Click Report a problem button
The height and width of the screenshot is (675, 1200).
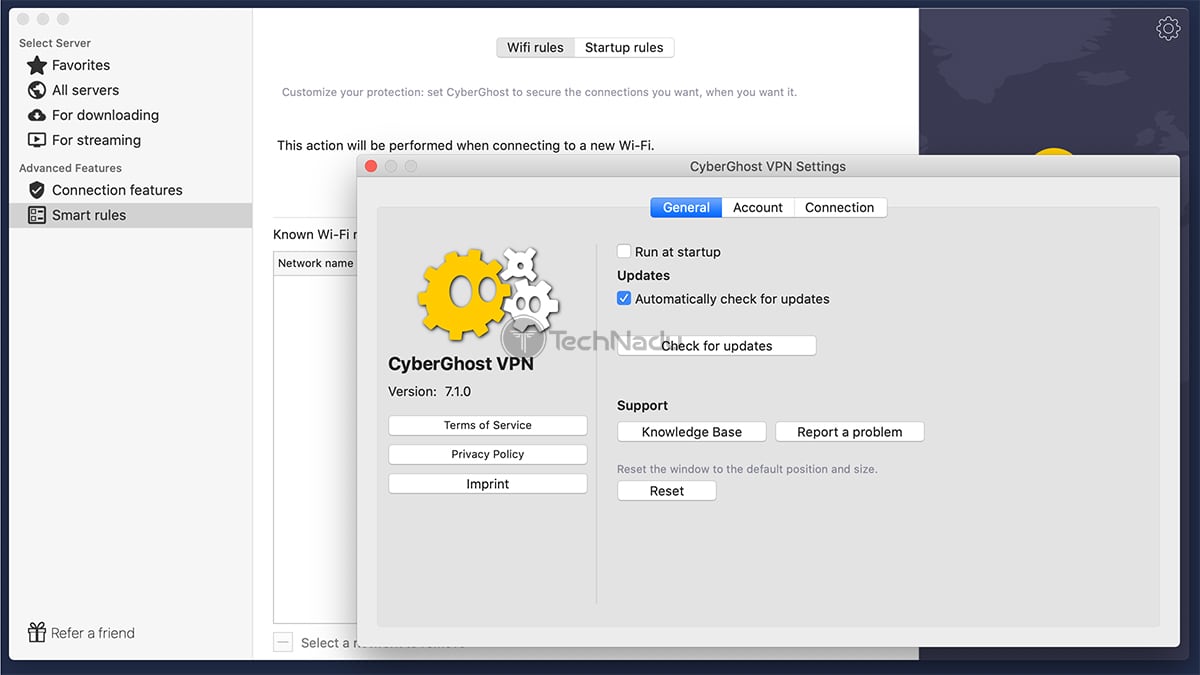850,432
